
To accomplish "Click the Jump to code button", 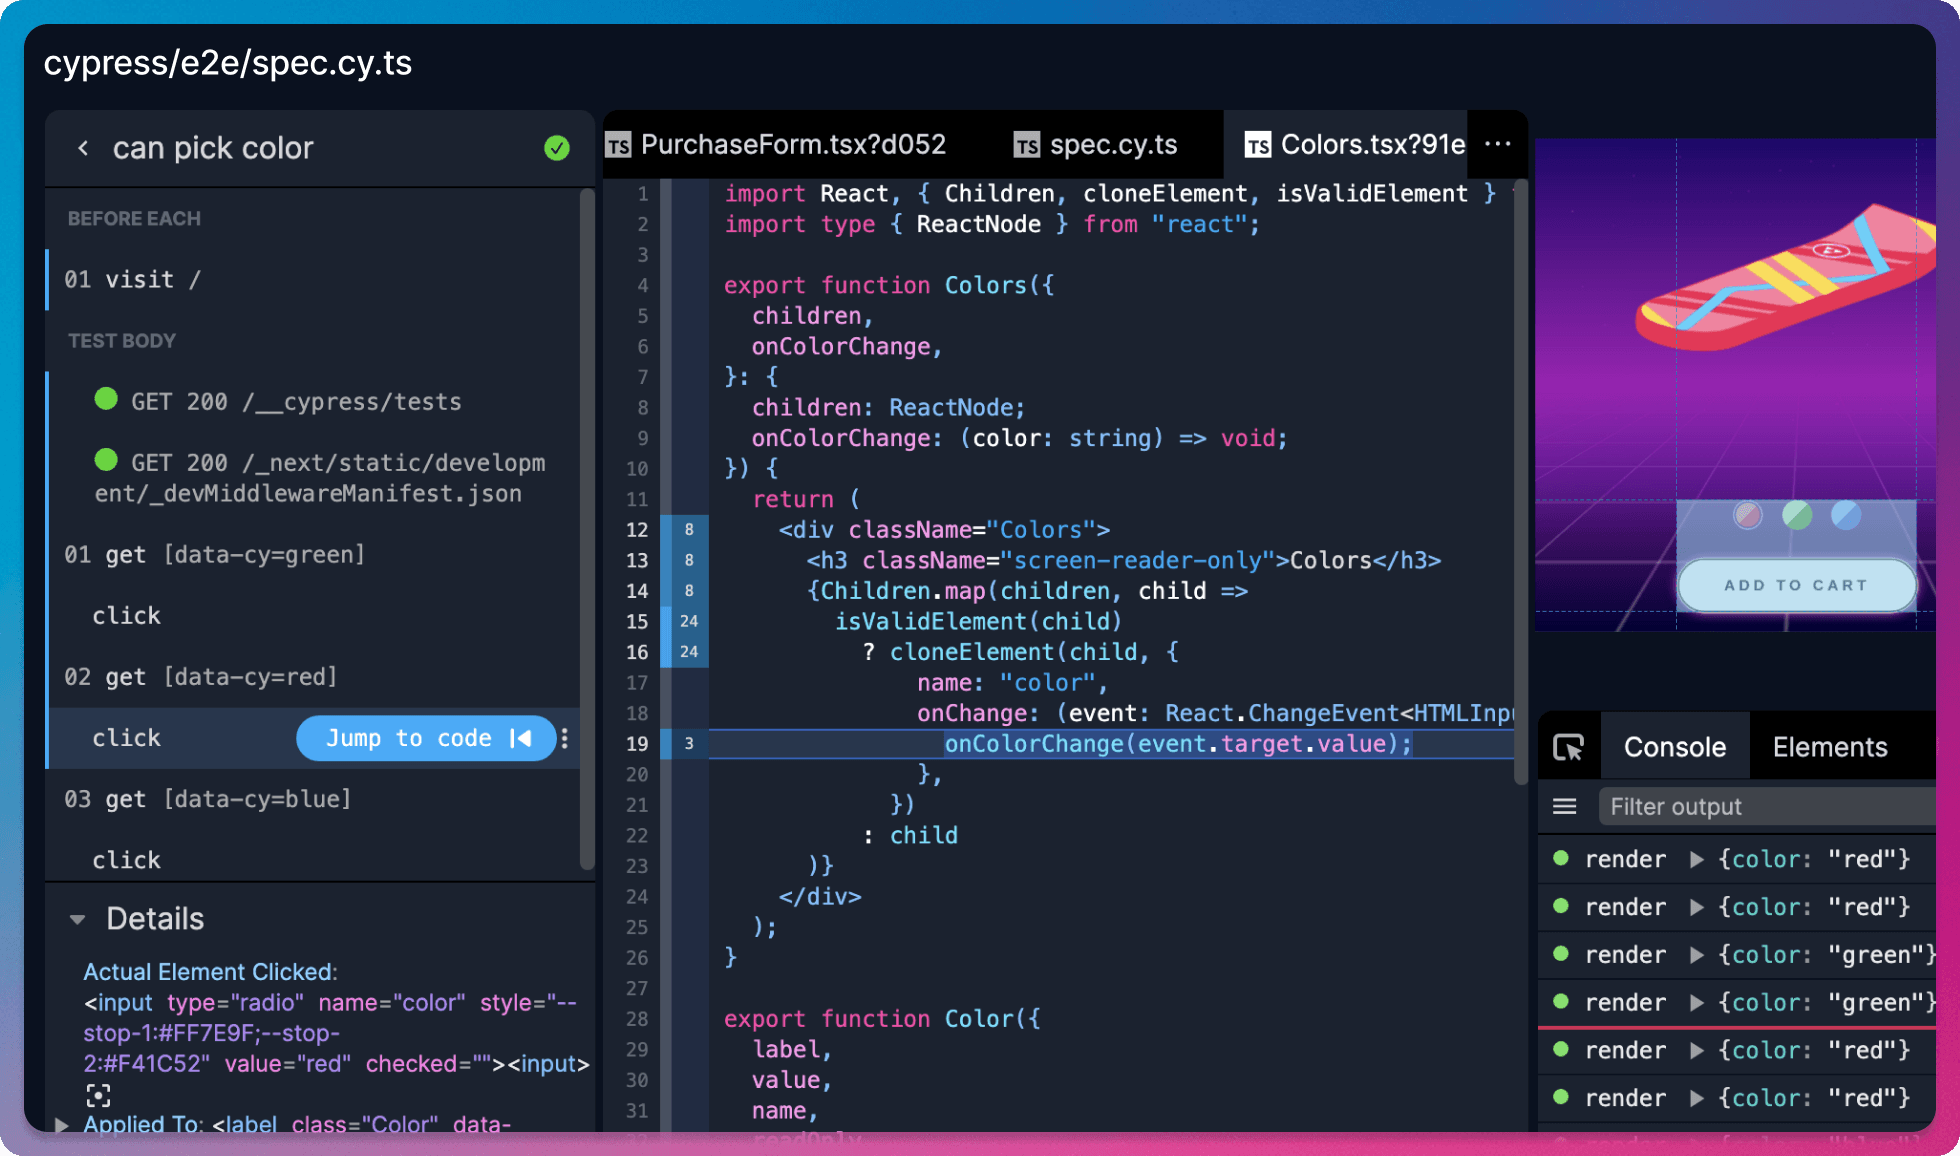I will coord(425,738).
